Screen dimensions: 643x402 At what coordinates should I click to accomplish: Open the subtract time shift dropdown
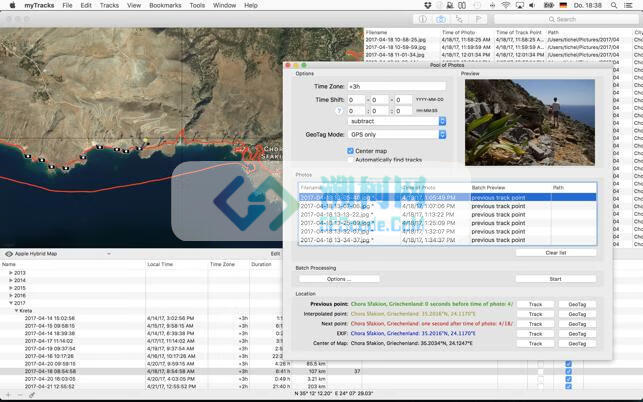tap(397, 121)
